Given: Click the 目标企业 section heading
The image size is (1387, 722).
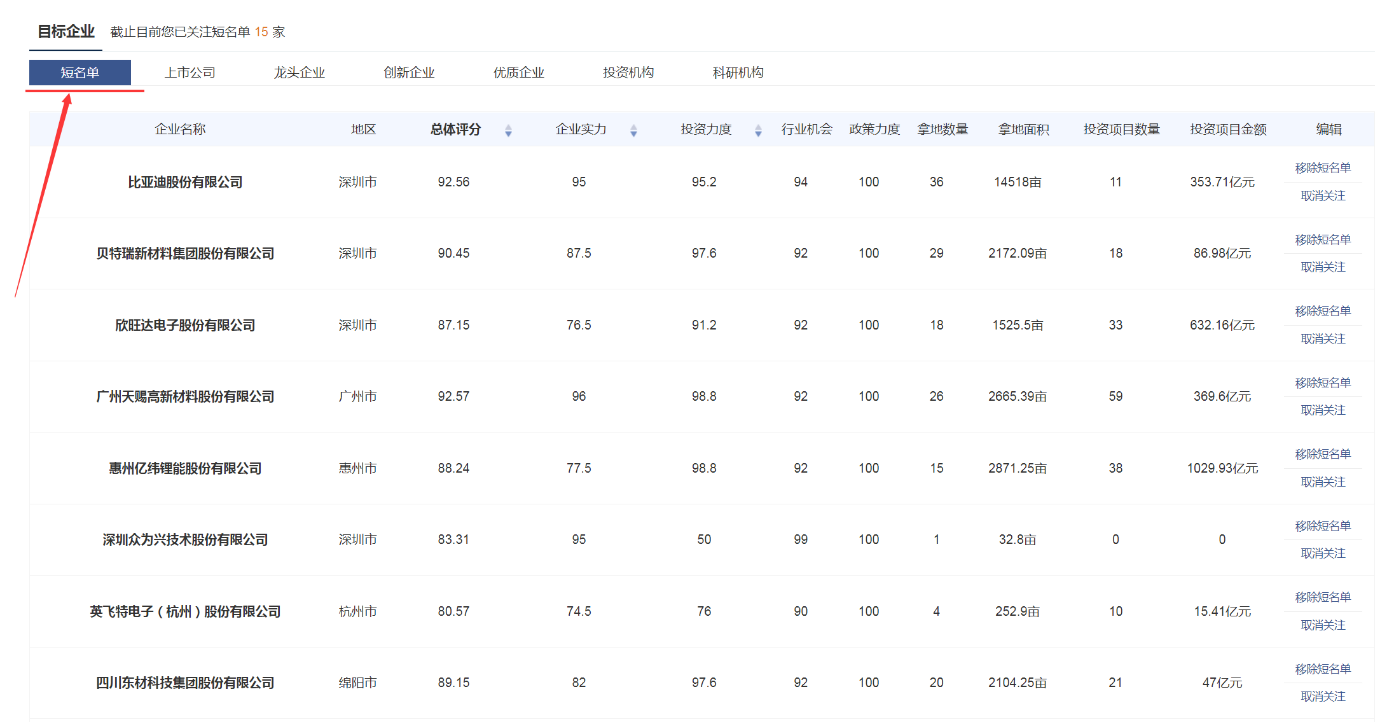Looking at the screenshot, I should click(66, 32).
